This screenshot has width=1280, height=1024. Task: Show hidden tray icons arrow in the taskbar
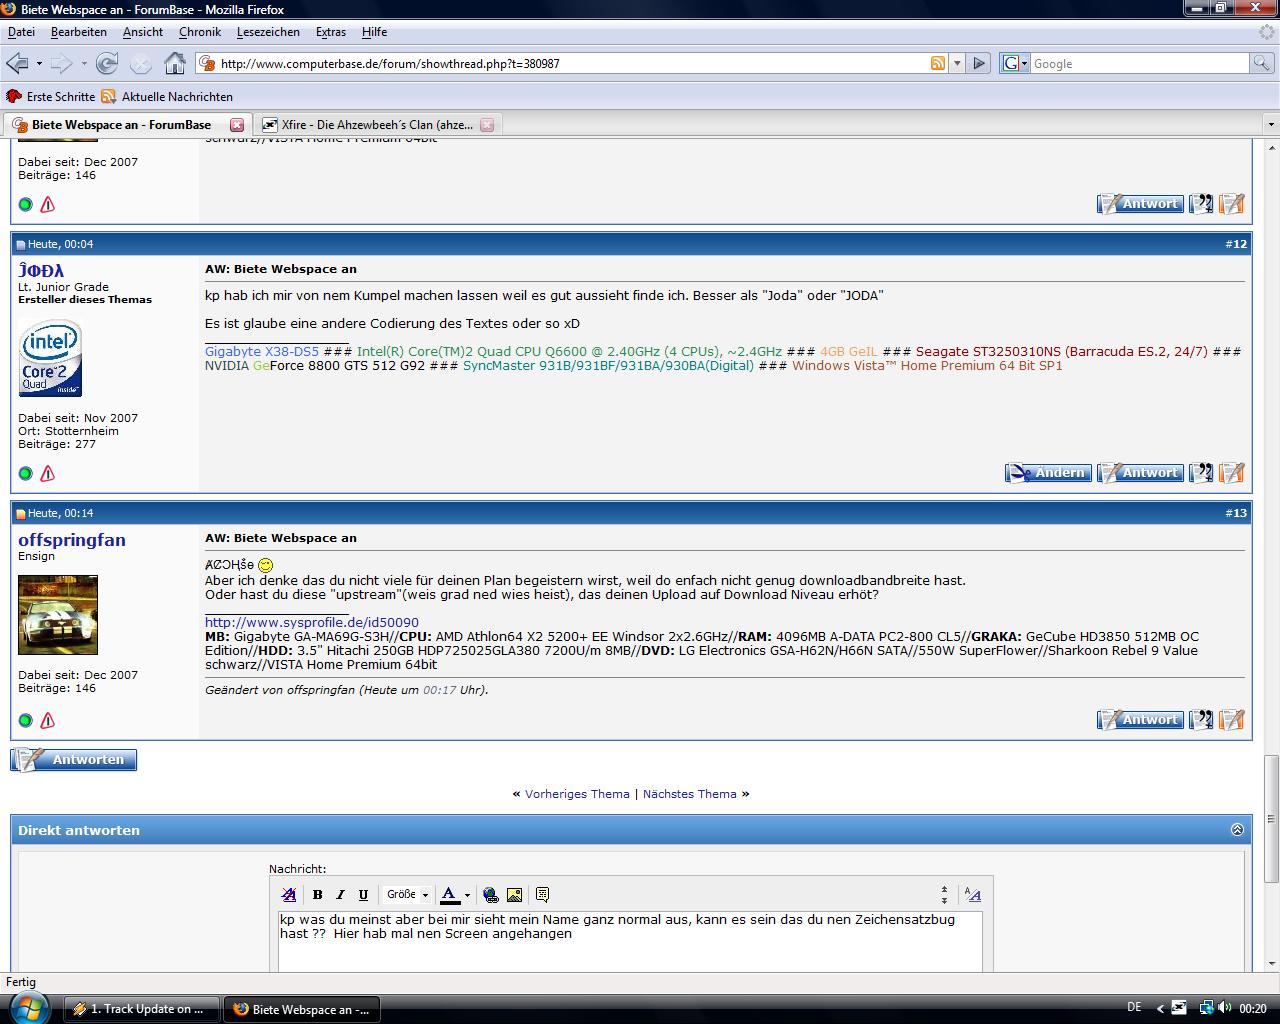click(x=1160, y=1008)
